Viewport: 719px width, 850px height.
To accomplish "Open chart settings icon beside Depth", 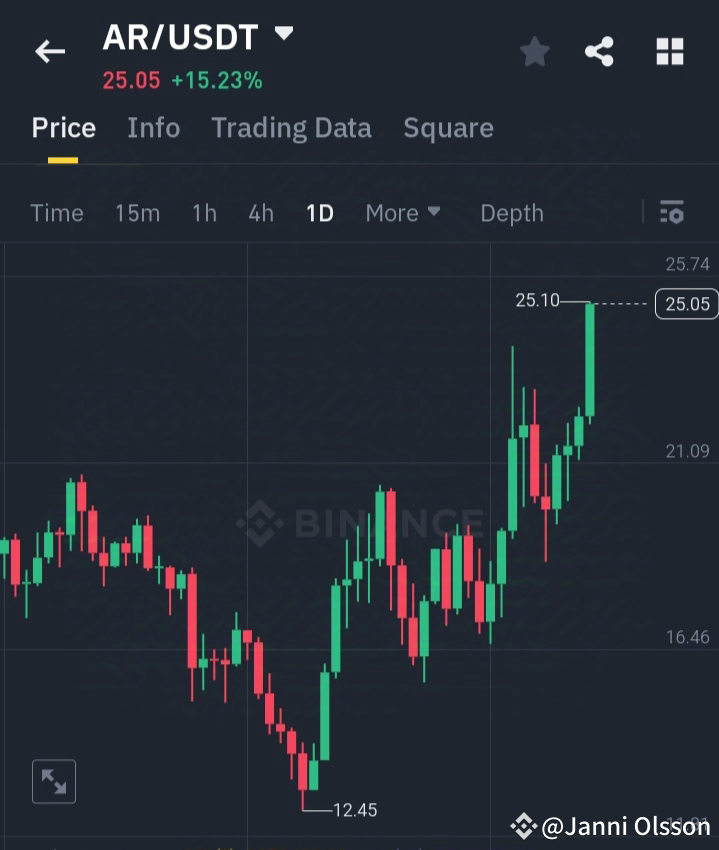I will point(671,213).
